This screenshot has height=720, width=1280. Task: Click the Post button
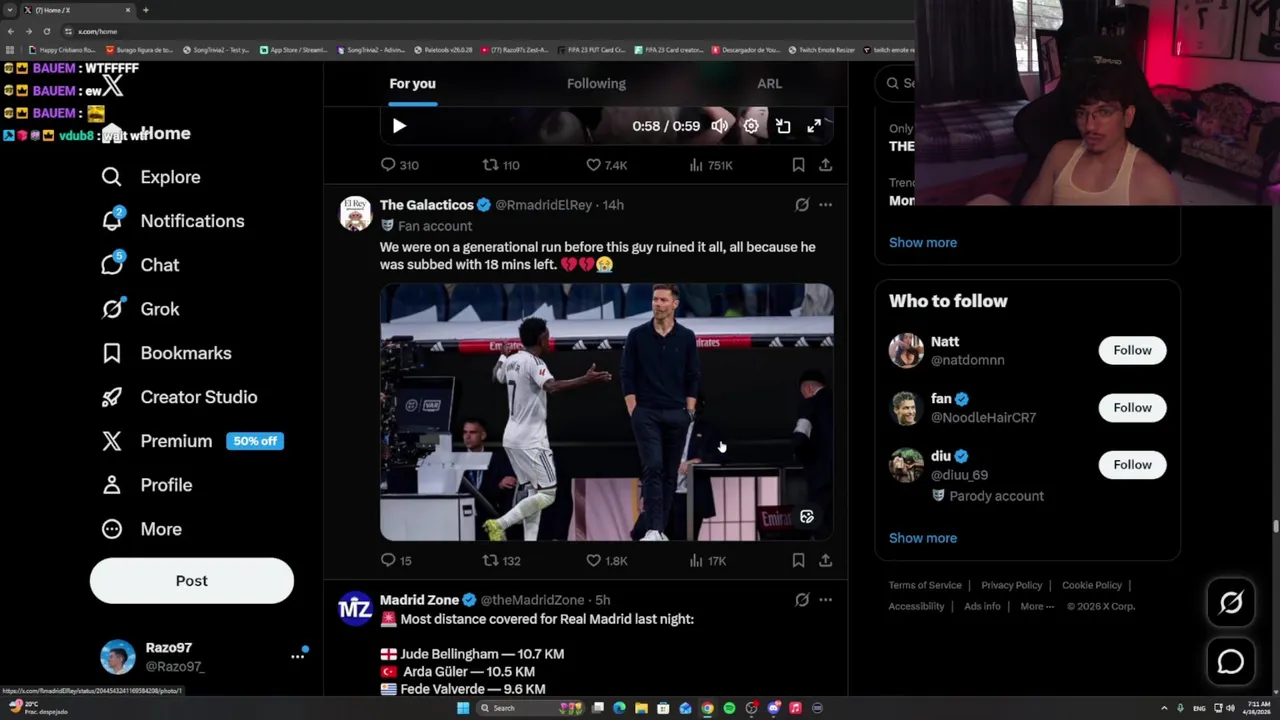point(192,581)
